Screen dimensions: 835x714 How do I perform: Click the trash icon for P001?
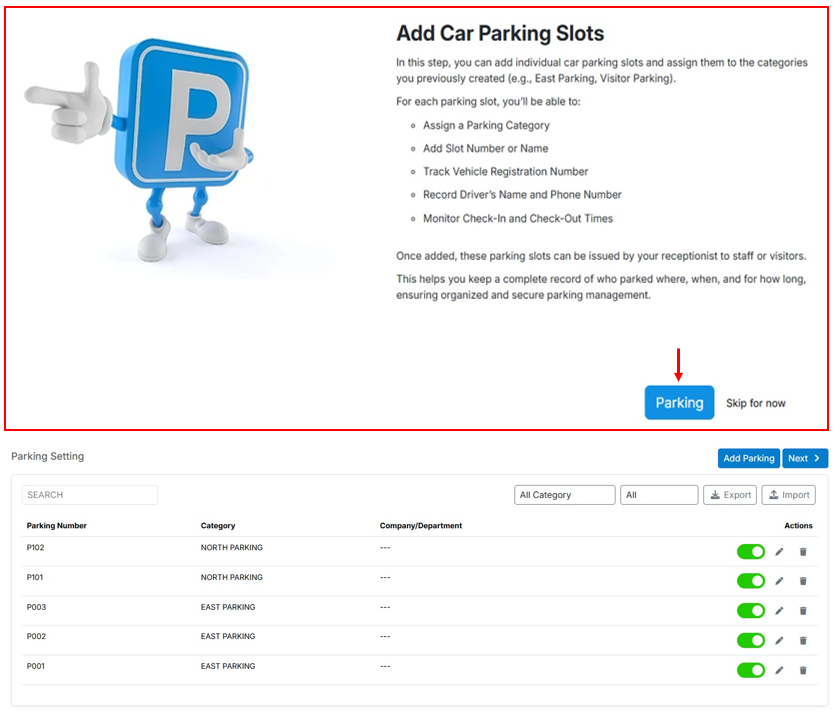[802, 670]
